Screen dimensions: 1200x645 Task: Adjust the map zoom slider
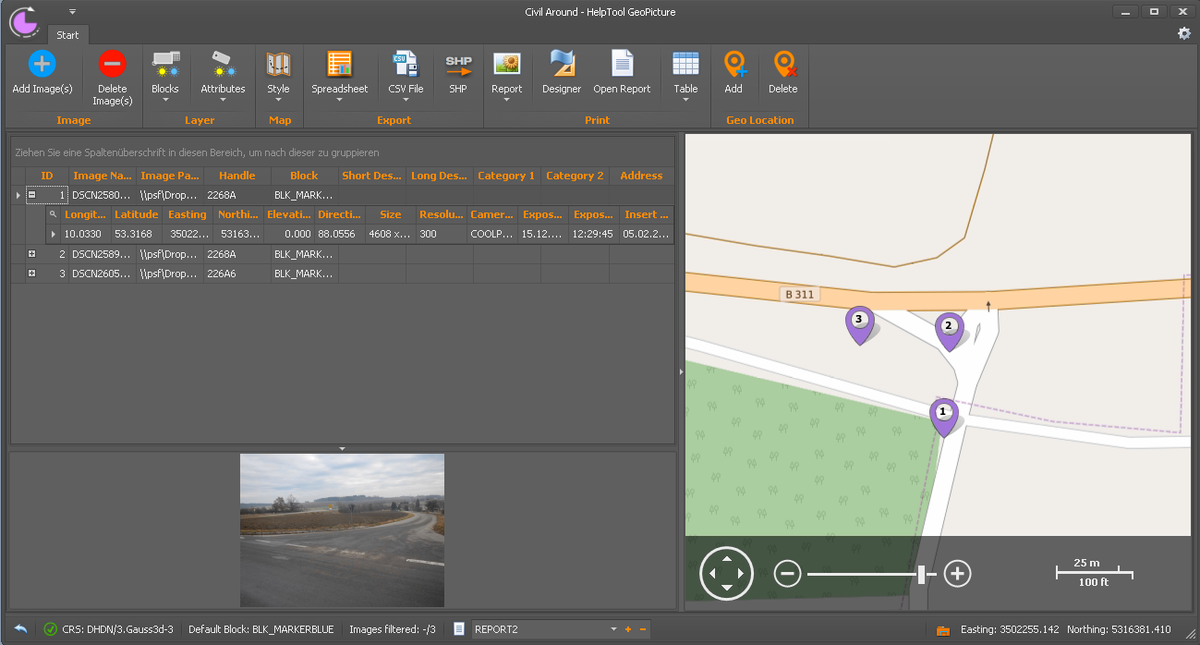coord(920,573)
